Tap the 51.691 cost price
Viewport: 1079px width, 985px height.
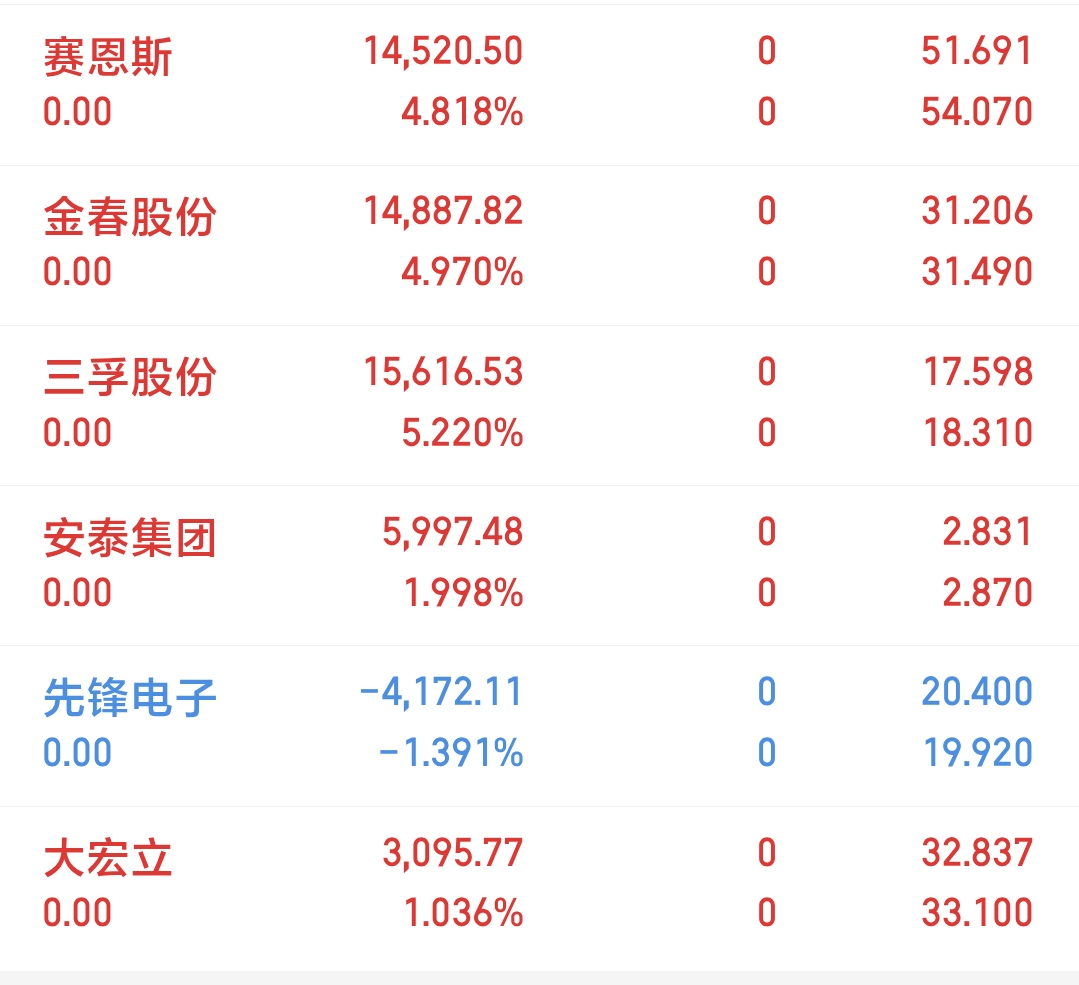pos(977,52)
